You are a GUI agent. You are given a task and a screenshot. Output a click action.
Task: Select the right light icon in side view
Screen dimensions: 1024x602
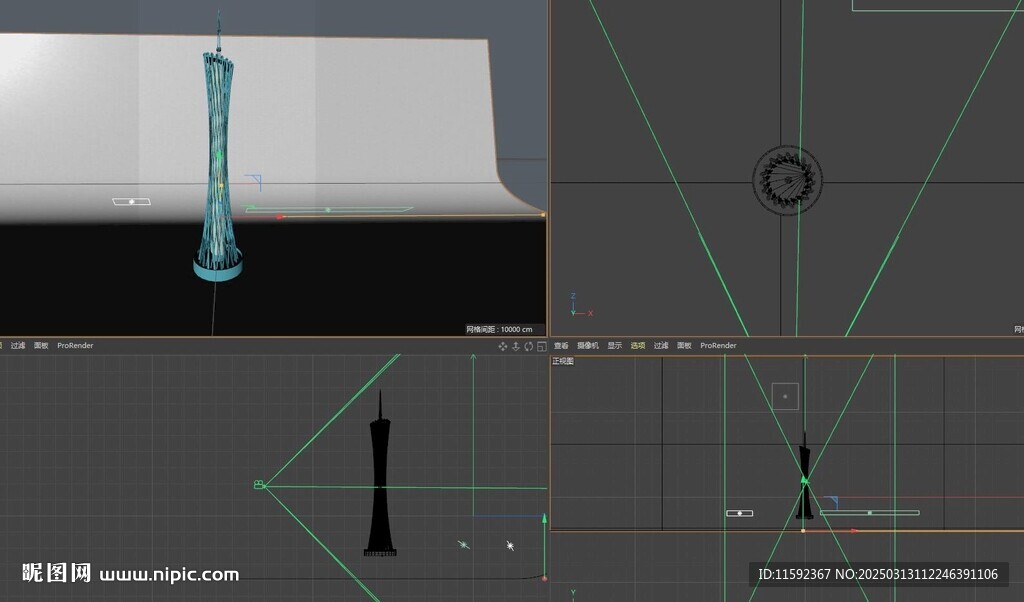[x=510, y=545]
